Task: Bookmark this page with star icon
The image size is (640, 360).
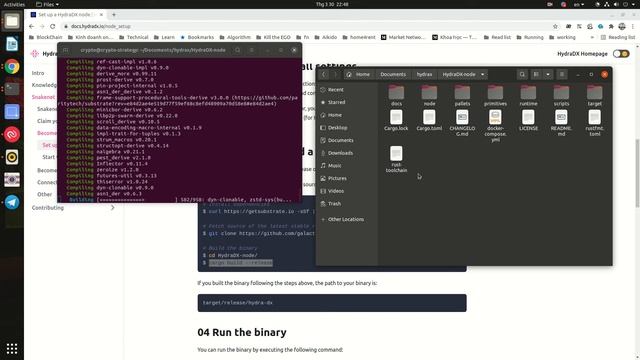Action: (555, 26)
